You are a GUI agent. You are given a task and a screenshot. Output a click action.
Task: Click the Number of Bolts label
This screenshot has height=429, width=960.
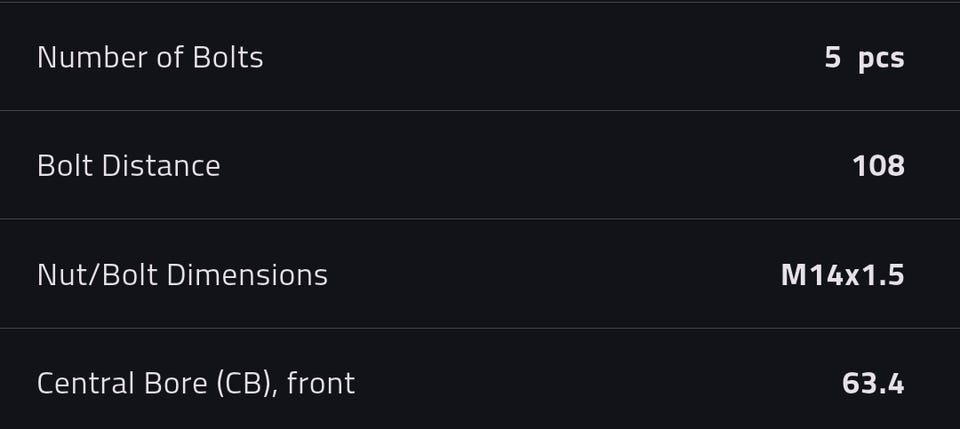point(150,57)
